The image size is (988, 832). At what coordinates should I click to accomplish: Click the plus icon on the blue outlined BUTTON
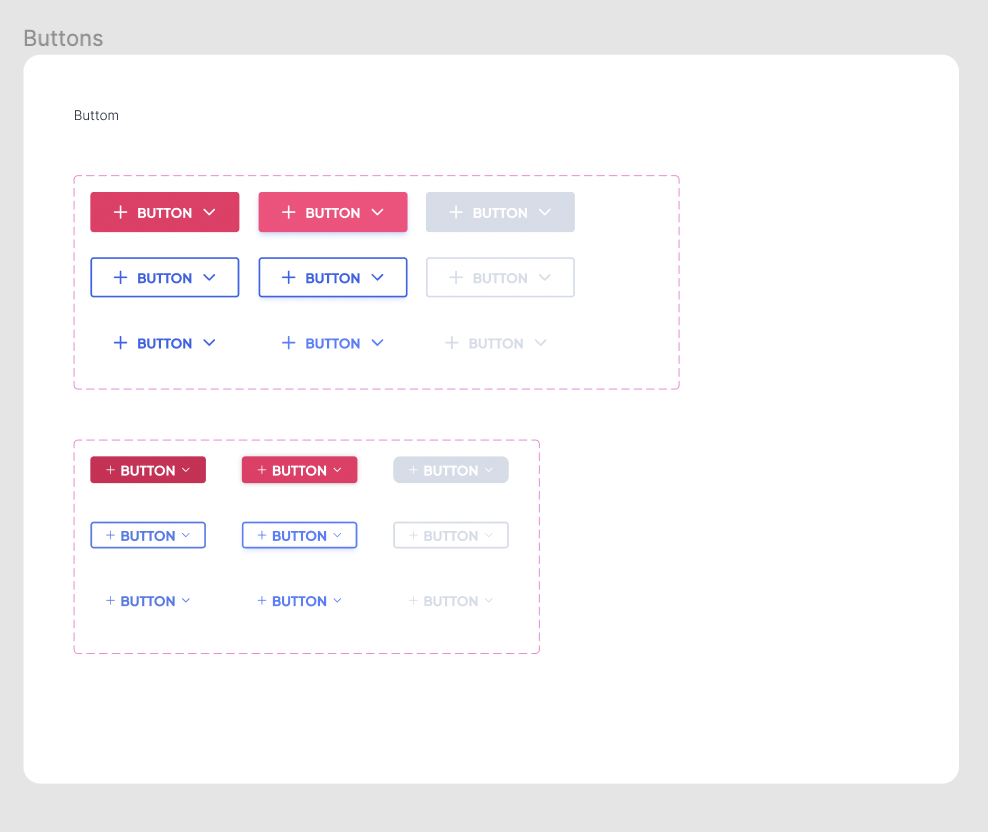point(121,277)
